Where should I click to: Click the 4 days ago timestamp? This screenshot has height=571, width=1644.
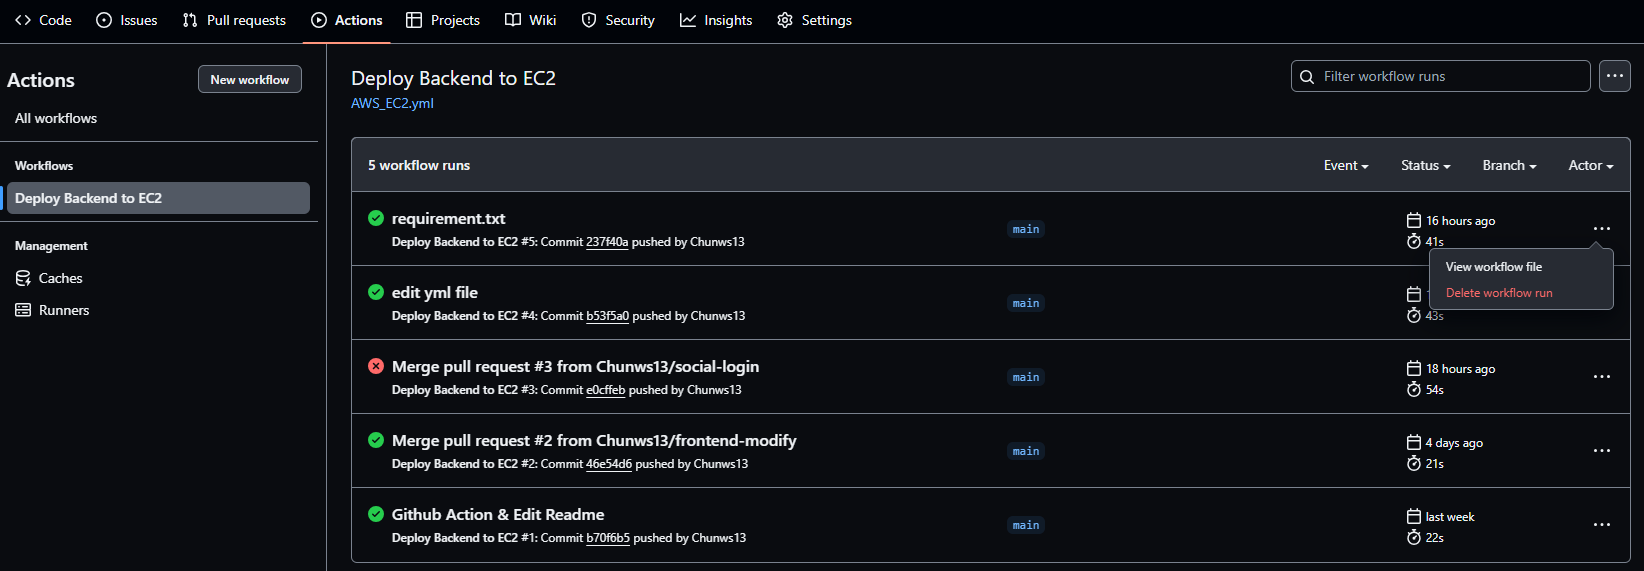(1454, 443)
